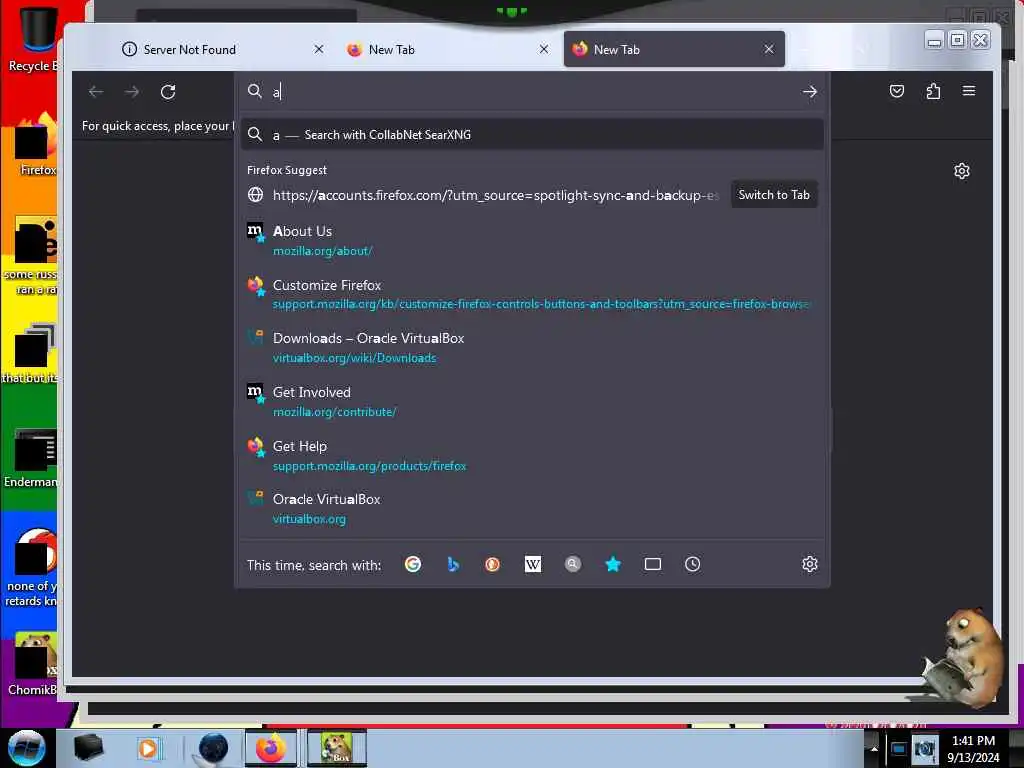Select the Recycle Bin desktop icon
The width and height of the screenshot is (1024, 768).
click(x=33, y=39)
